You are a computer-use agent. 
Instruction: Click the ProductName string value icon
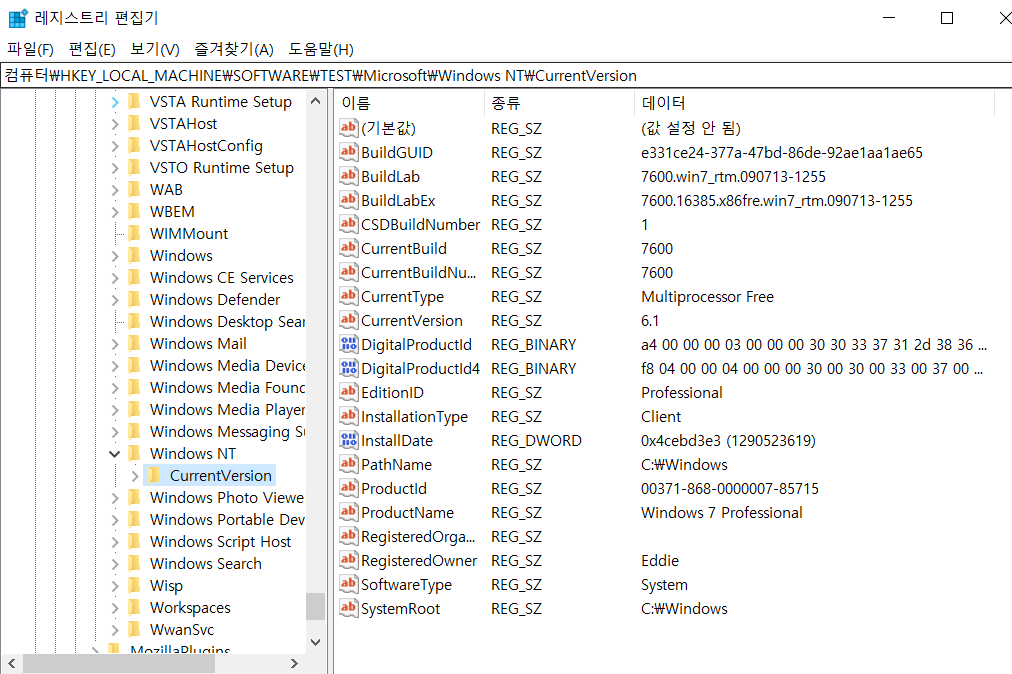(x=349, y=512)
